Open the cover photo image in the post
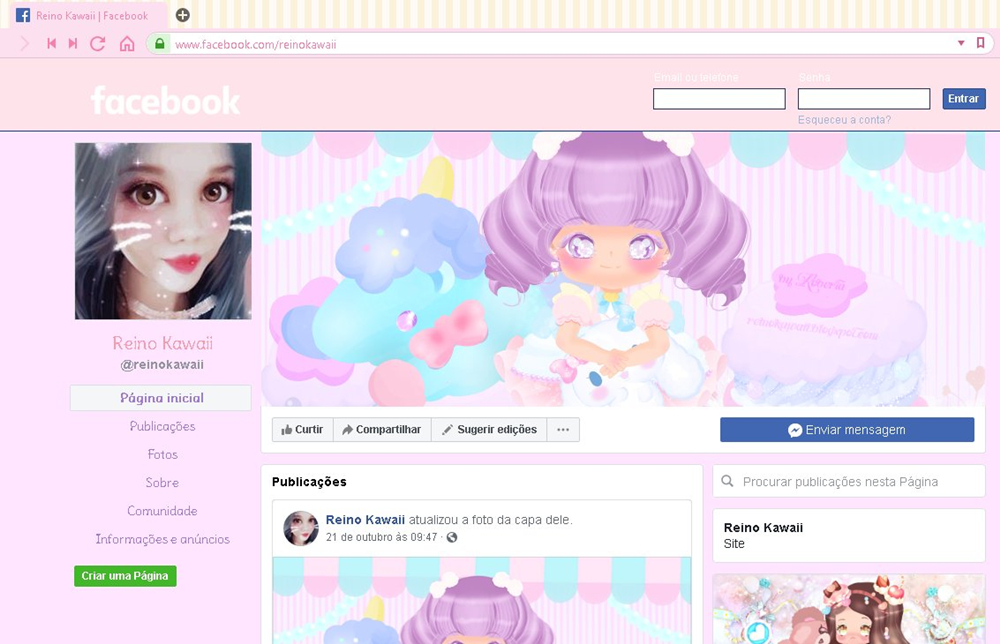This screenshot has height=644, width=1000. [x=482, y=601]
